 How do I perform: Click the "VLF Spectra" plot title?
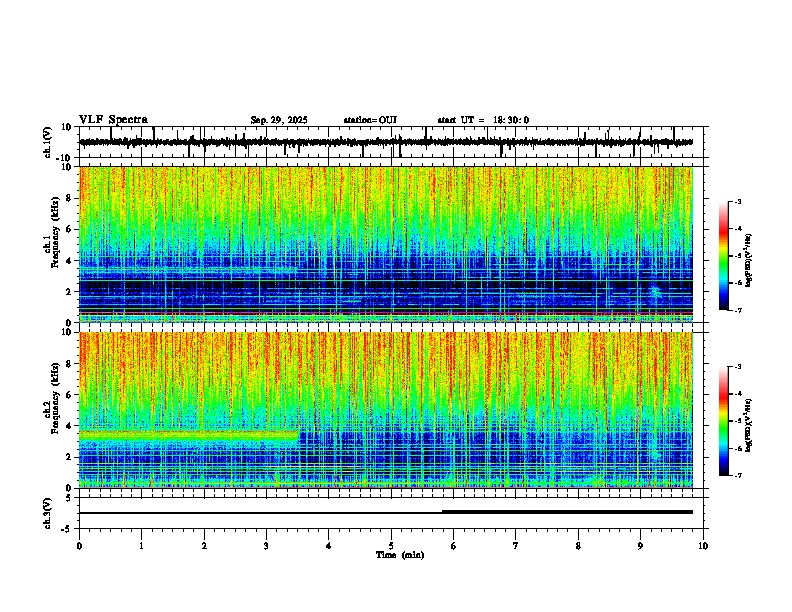(114, 120)
